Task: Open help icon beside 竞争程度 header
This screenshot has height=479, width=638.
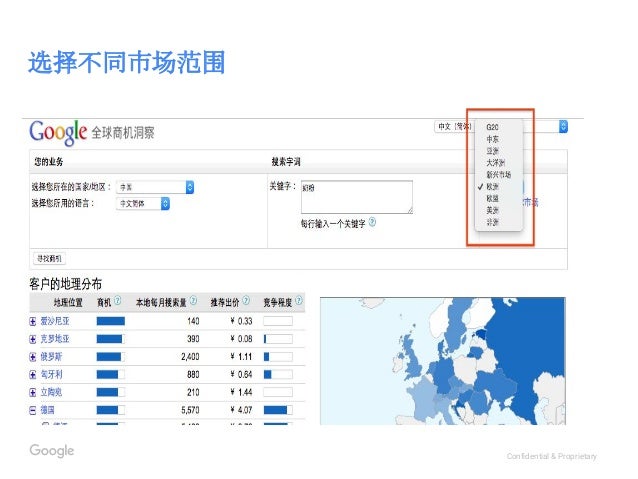Action: pyautogui.click(x=299, y=300)
